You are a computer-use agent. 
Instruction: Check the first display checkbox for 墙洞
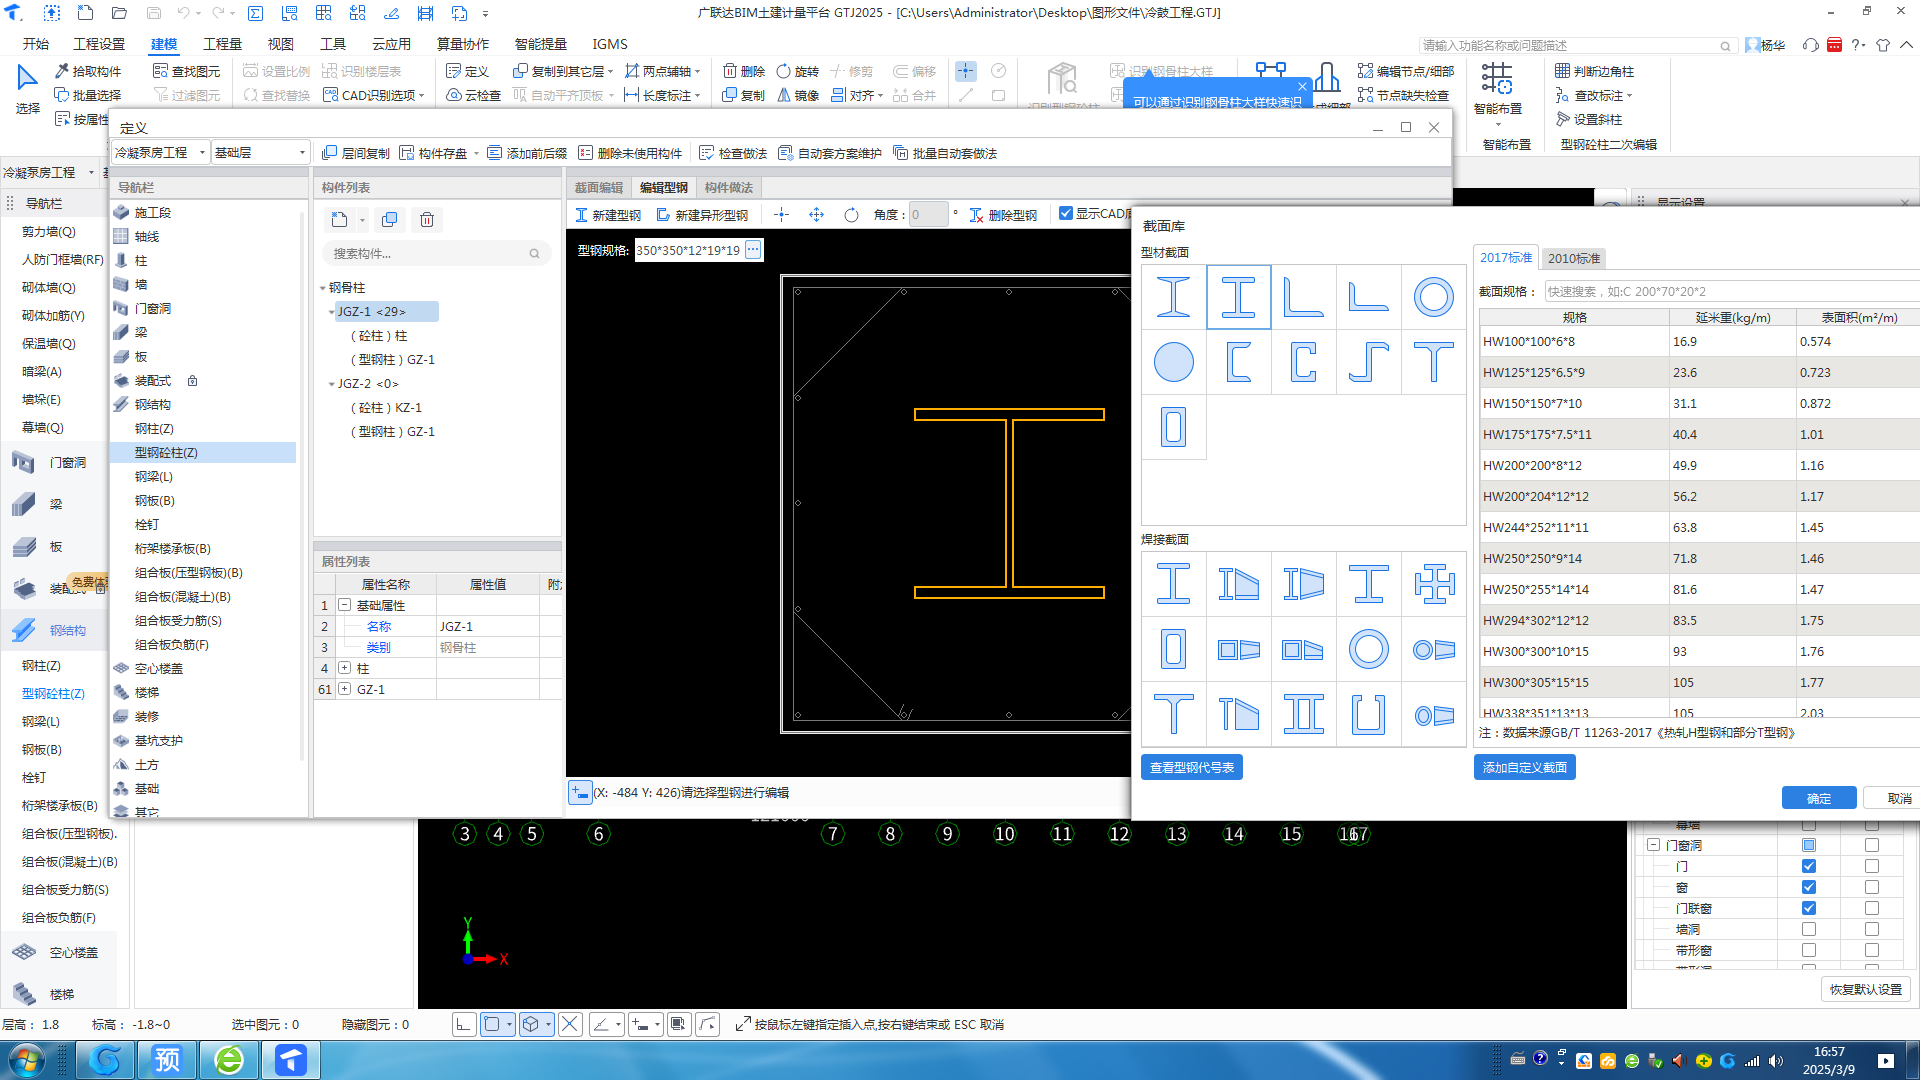[x=1809, y=929]
